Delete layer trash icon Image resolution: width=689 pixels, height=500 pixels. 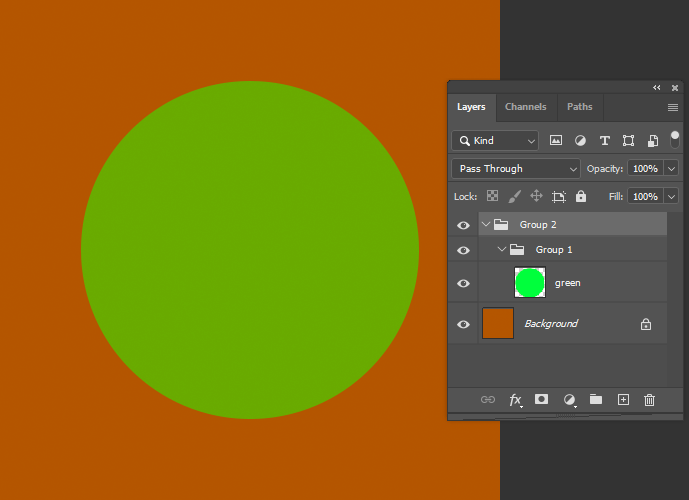[x=649, y=400]
